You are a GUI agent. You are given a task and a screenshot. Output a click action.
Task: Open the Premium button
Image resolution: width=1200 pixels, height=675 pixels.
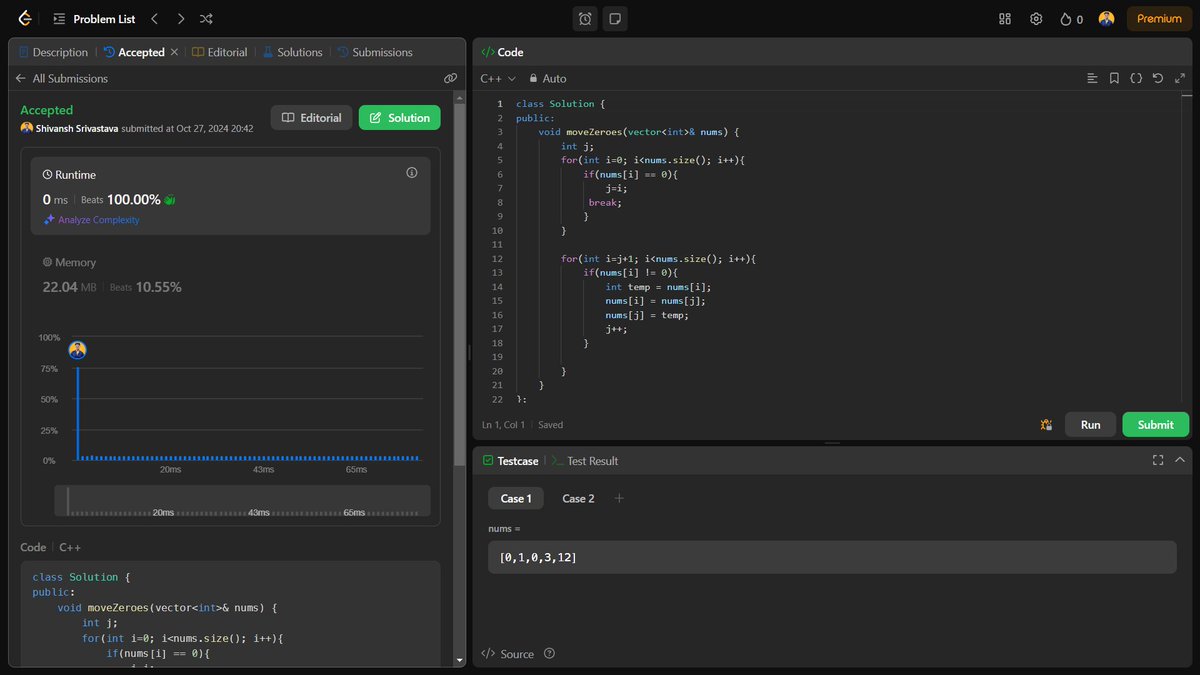point(1159,18)
